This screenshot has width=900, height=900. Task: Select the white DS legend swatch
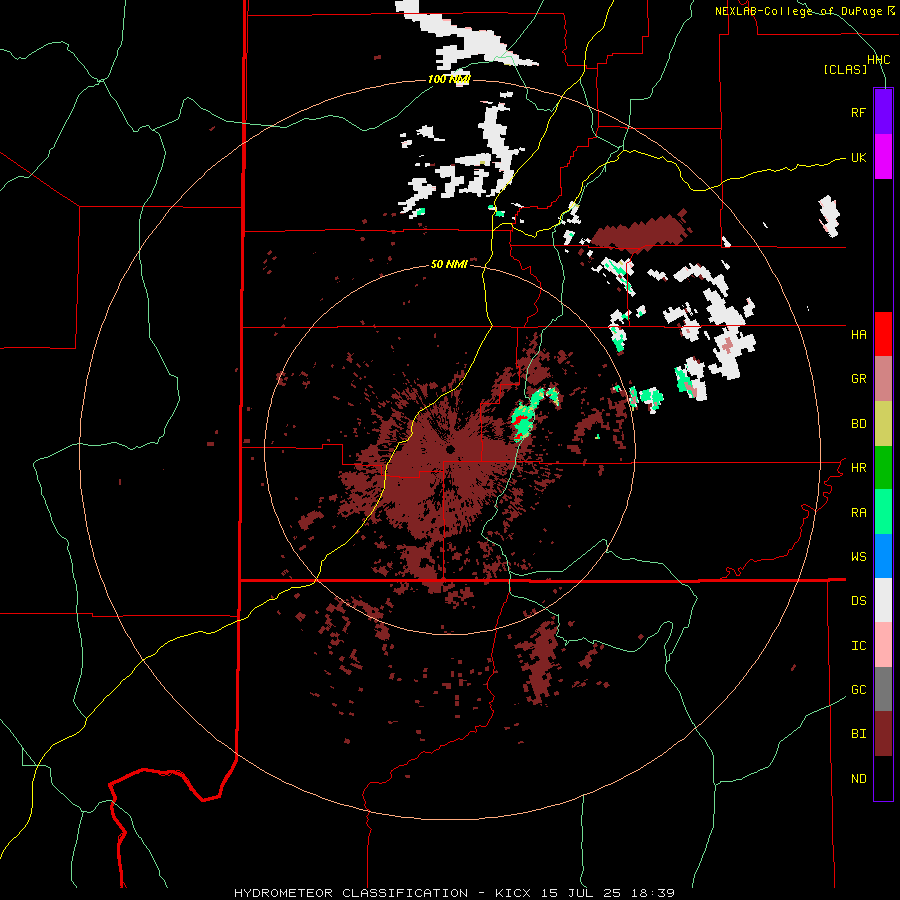coord(883,600)
